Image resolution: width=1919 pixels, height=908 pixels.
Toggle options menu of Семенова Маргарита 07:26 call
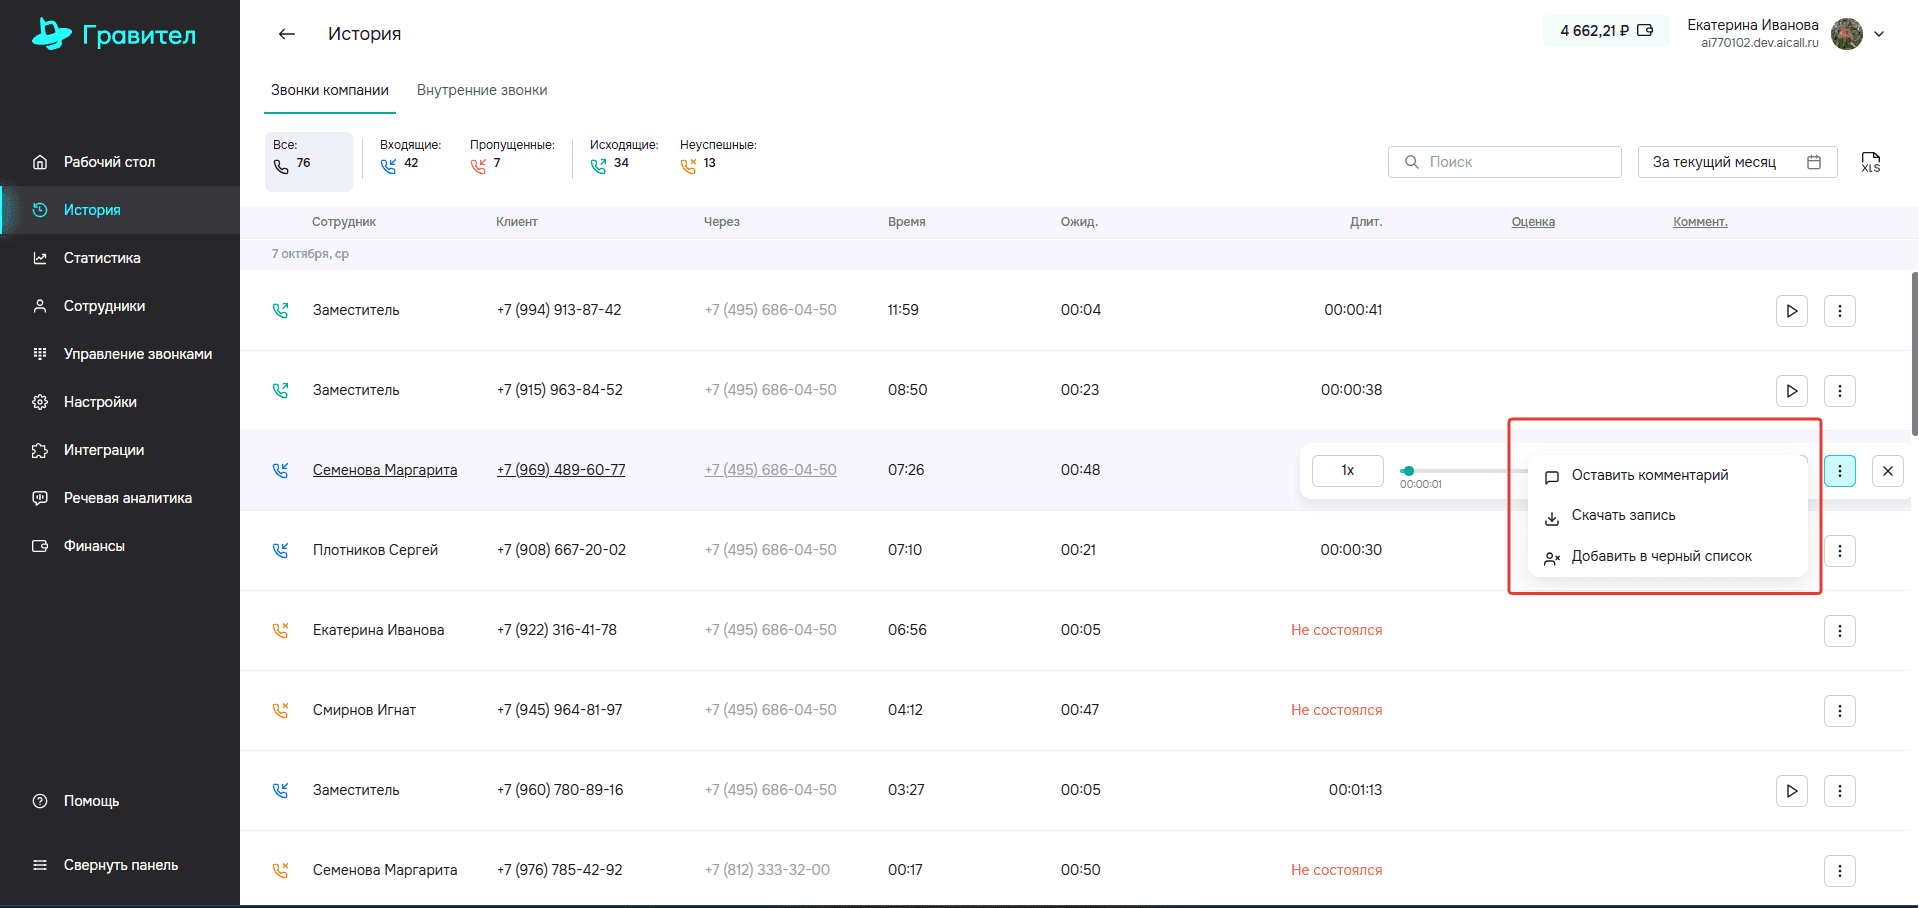pos(1840,471)
